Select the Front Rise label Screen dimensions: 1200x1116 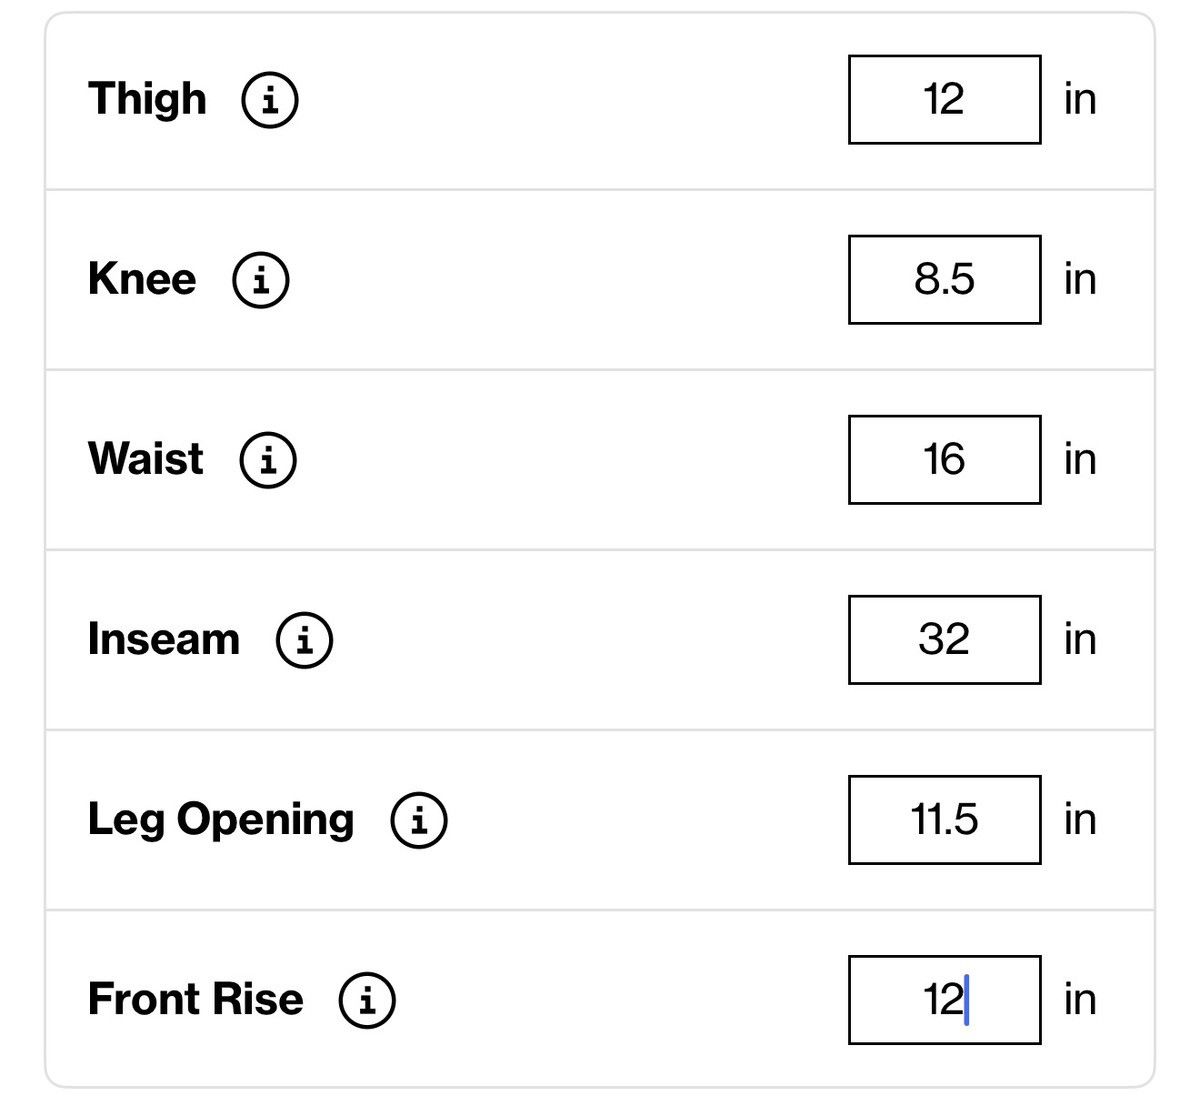point(196,999)
